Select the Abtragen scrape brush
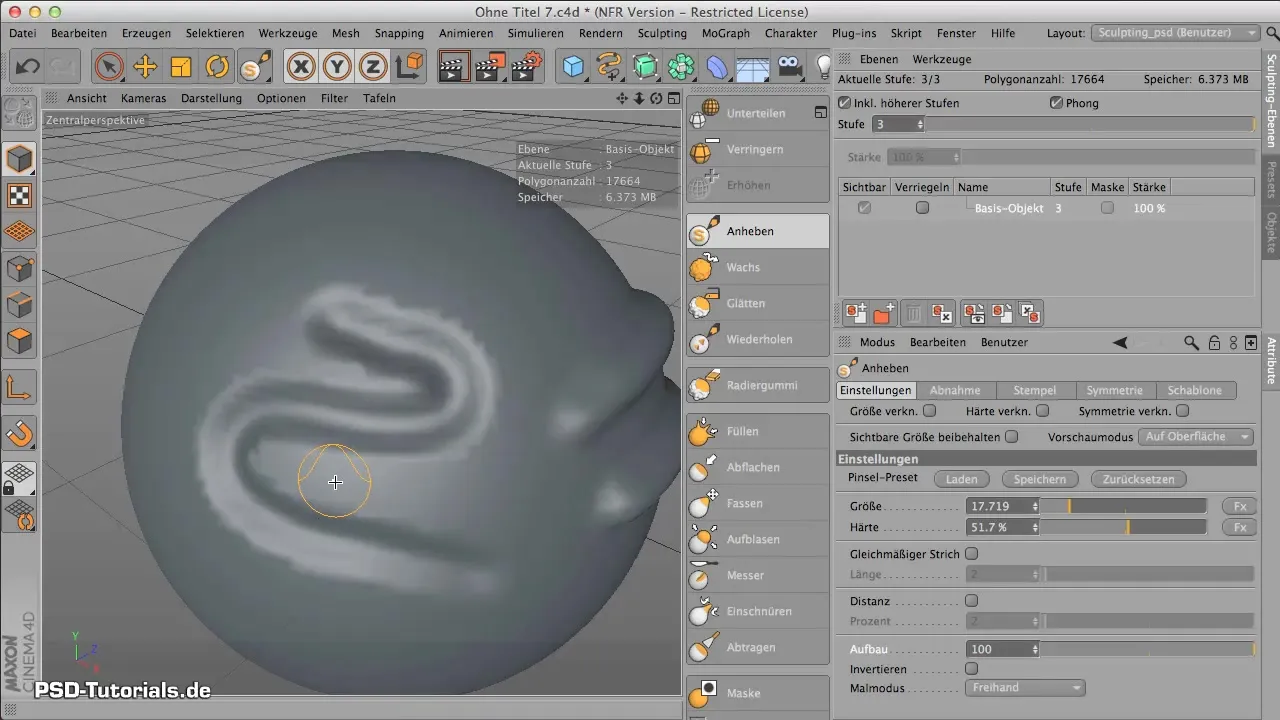The image size is (1280, 720). click(x=757, y=647)
